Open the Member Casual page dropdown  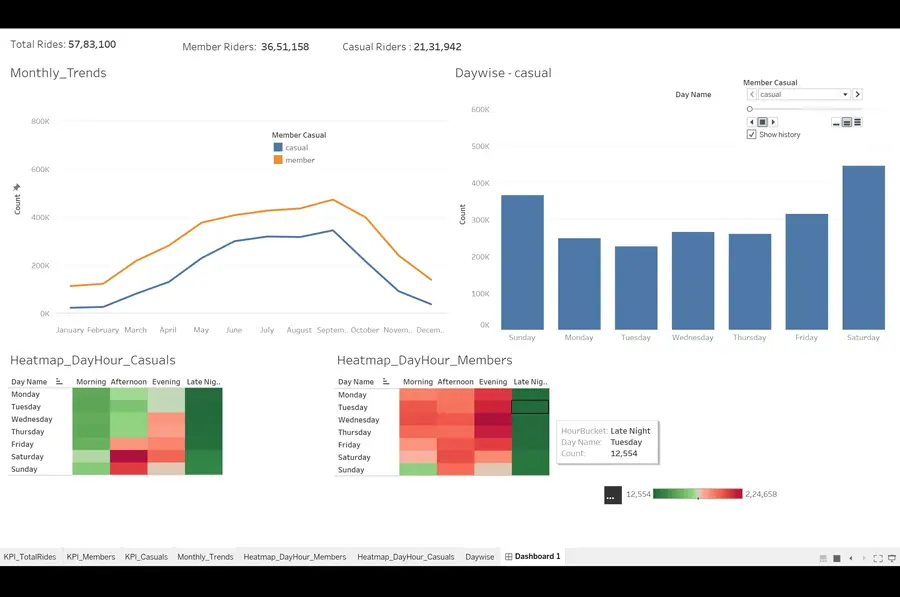tap(804, 94)
